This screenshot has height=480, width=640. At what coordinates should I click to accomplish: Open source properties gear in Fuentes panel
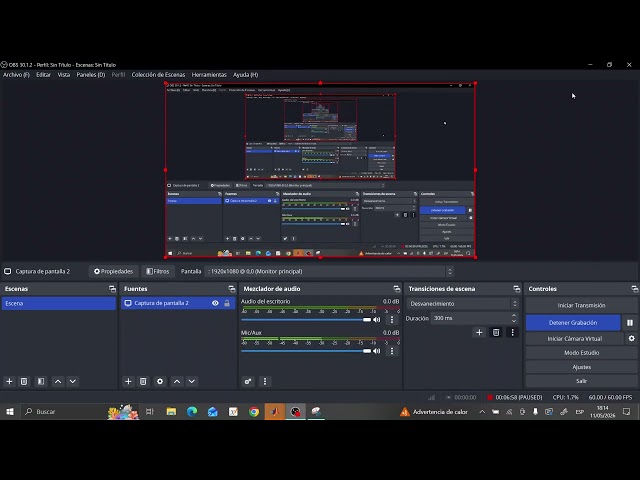point(160,381)
